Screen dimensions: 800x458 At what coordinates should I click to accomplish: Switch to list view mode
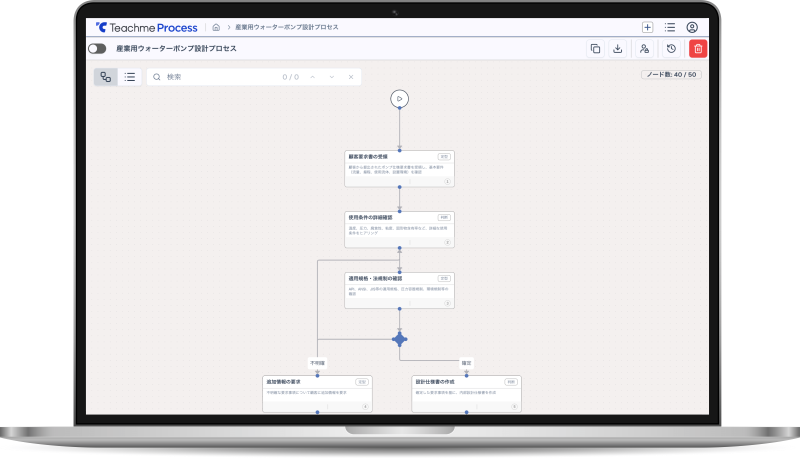[131, 77]
